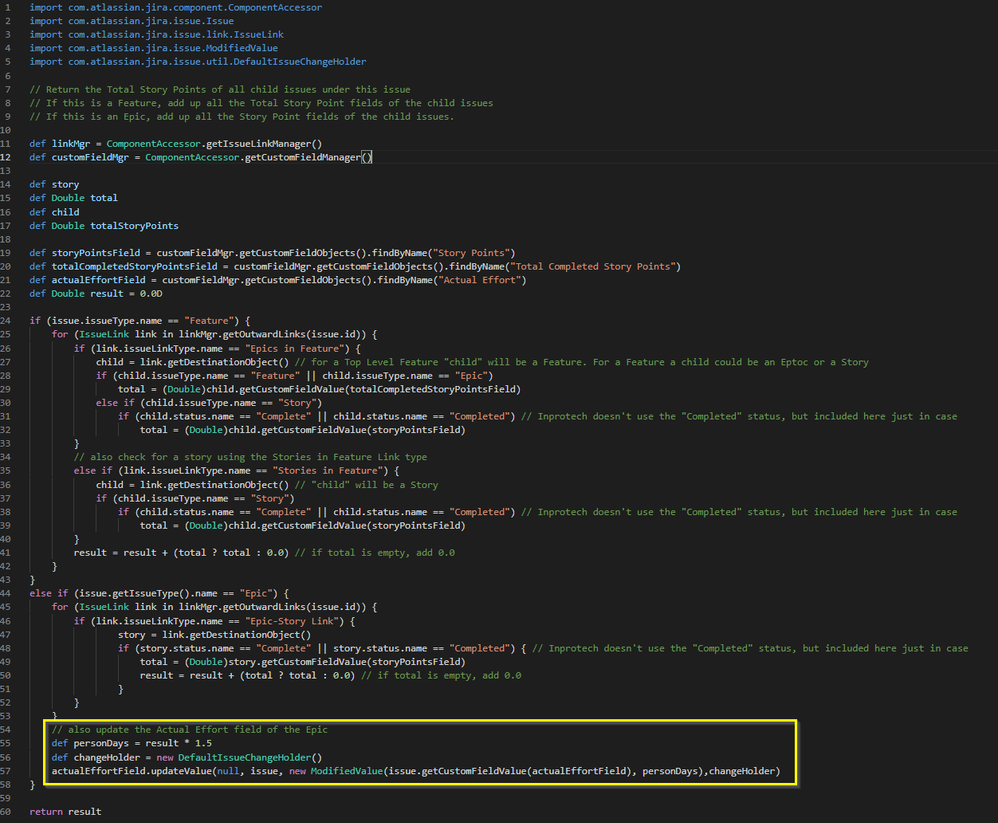
Task: Click 'new DefaultIssueChangeHolder()' on line 56
Action: 239,757
